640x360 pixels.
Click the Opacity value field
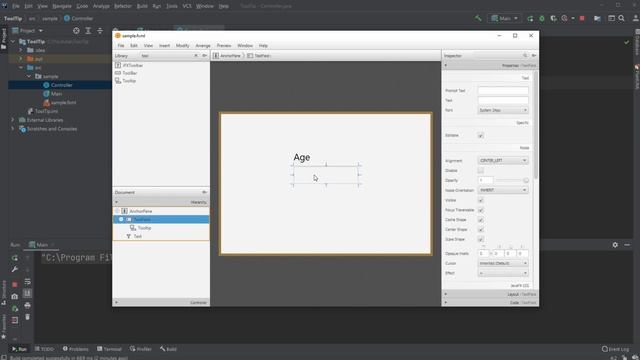coord(485,180)
